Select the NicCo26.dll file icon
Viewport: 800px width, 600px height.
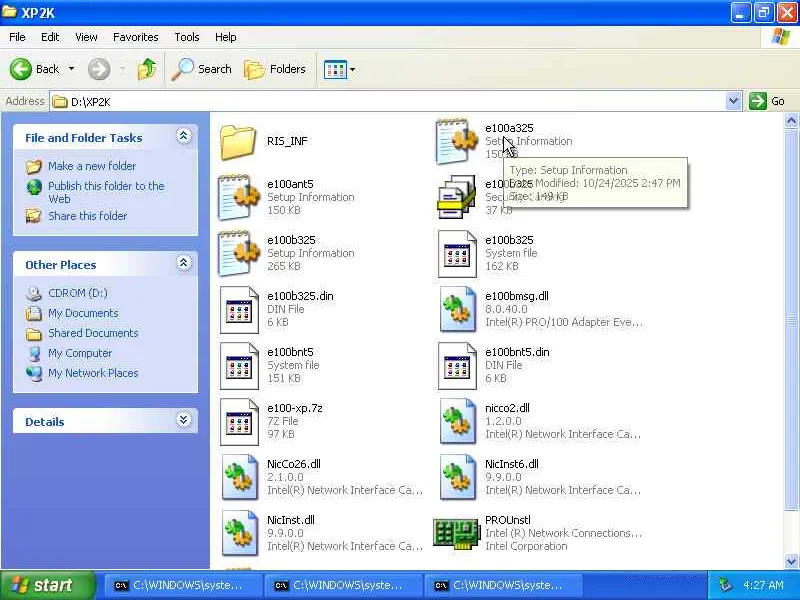tap(239, 478)
